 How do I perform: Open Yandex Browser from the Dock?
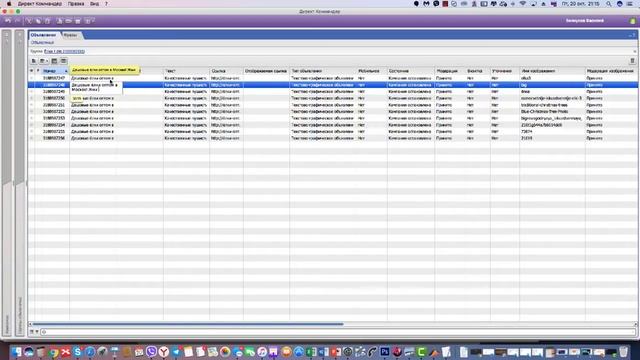coord(164,352)
